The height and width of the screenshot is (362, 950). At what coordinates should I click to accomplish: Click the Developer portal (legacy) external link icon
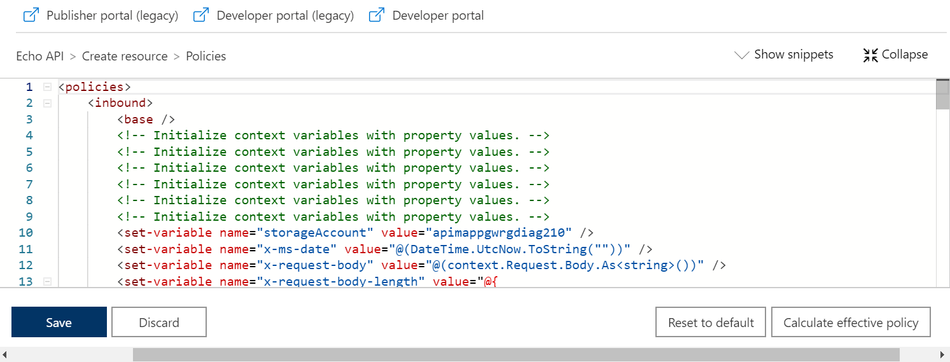tap(201, 15)
